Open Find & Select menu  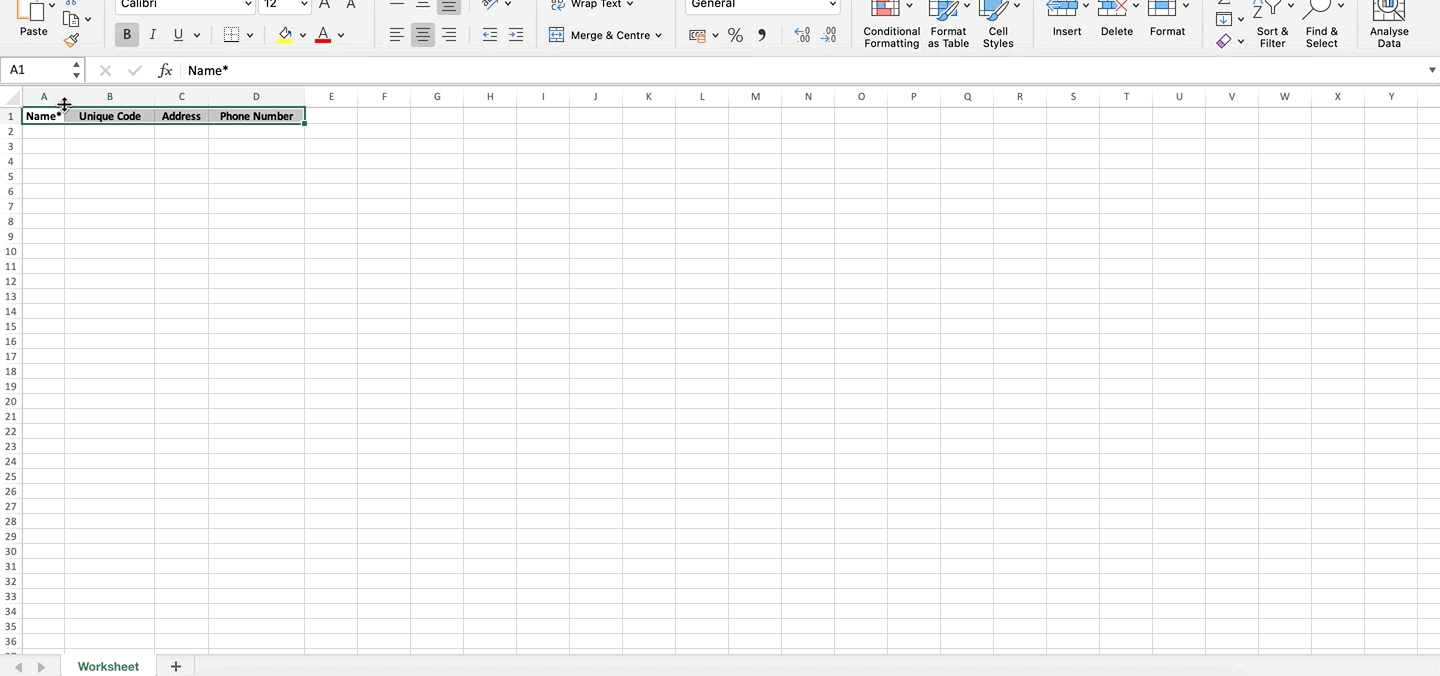tap(1321, 25)
